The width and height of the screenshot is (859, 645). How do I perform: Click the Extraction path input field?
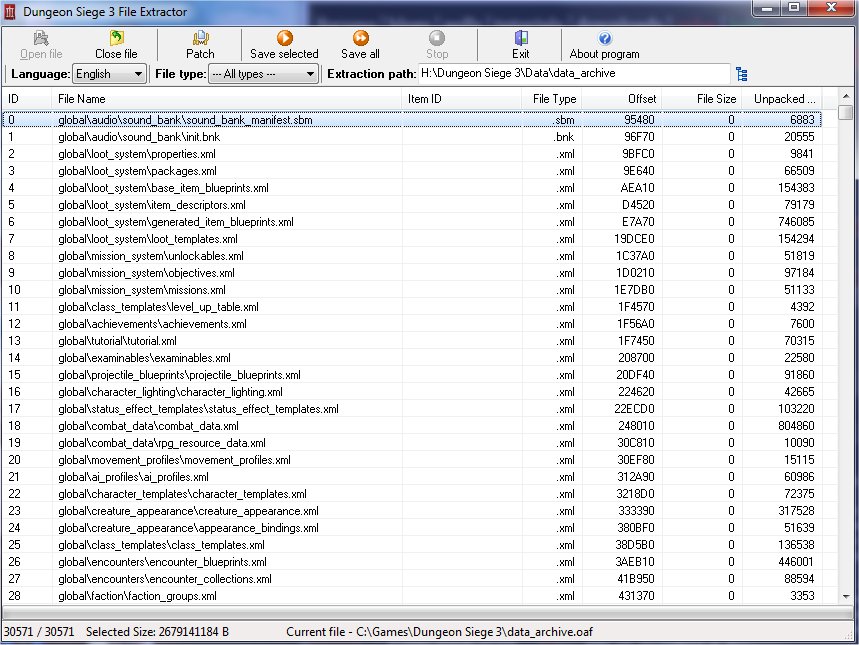point(574,73)
